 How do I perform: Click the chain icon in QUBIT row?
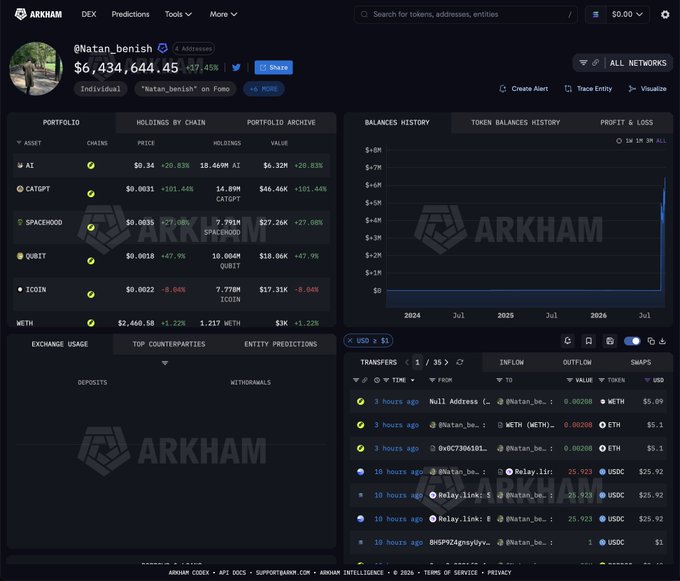(91, 261)
